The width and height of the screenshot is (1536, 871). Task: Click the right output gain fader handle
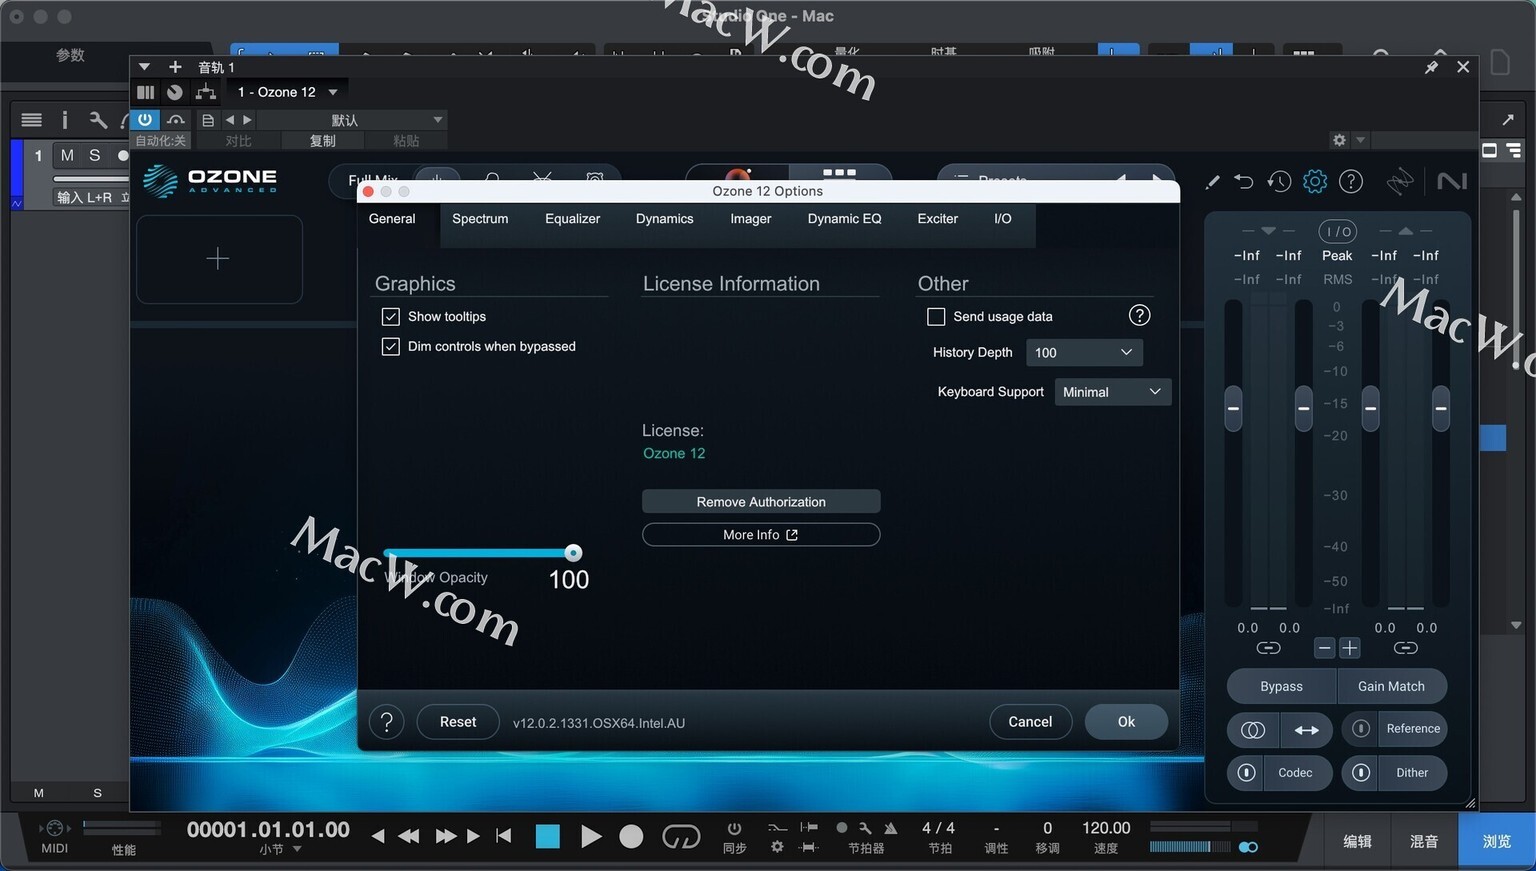click(1441, 408)
